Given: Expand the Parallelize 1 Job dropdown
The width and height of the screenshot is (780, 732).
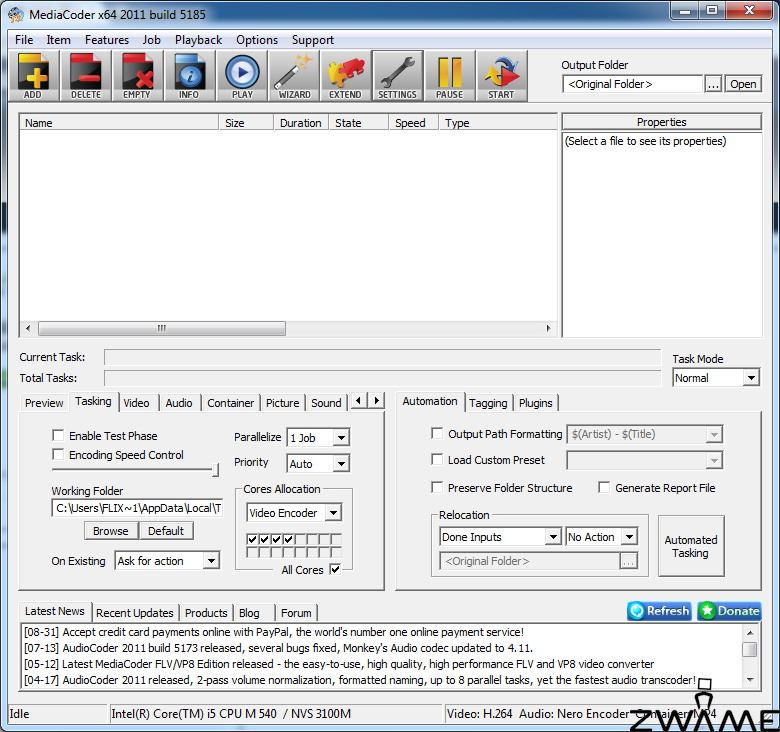Looking at the screenshot, I should coord(341,438).
